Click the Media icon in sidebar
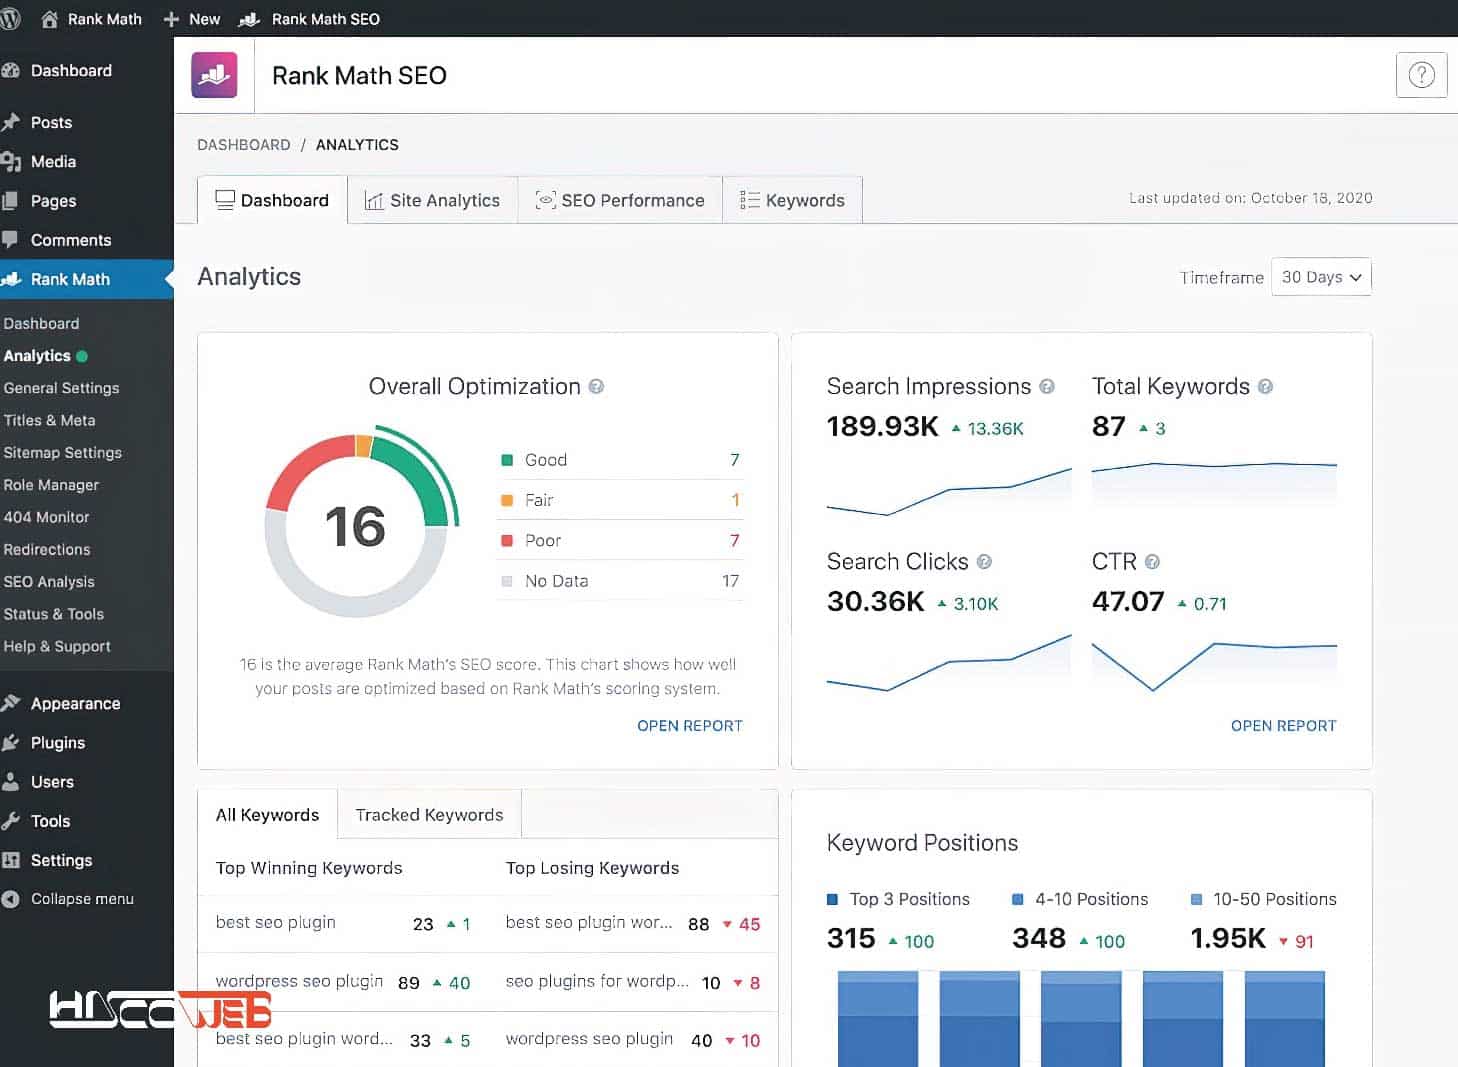 (x=11, y=161)
